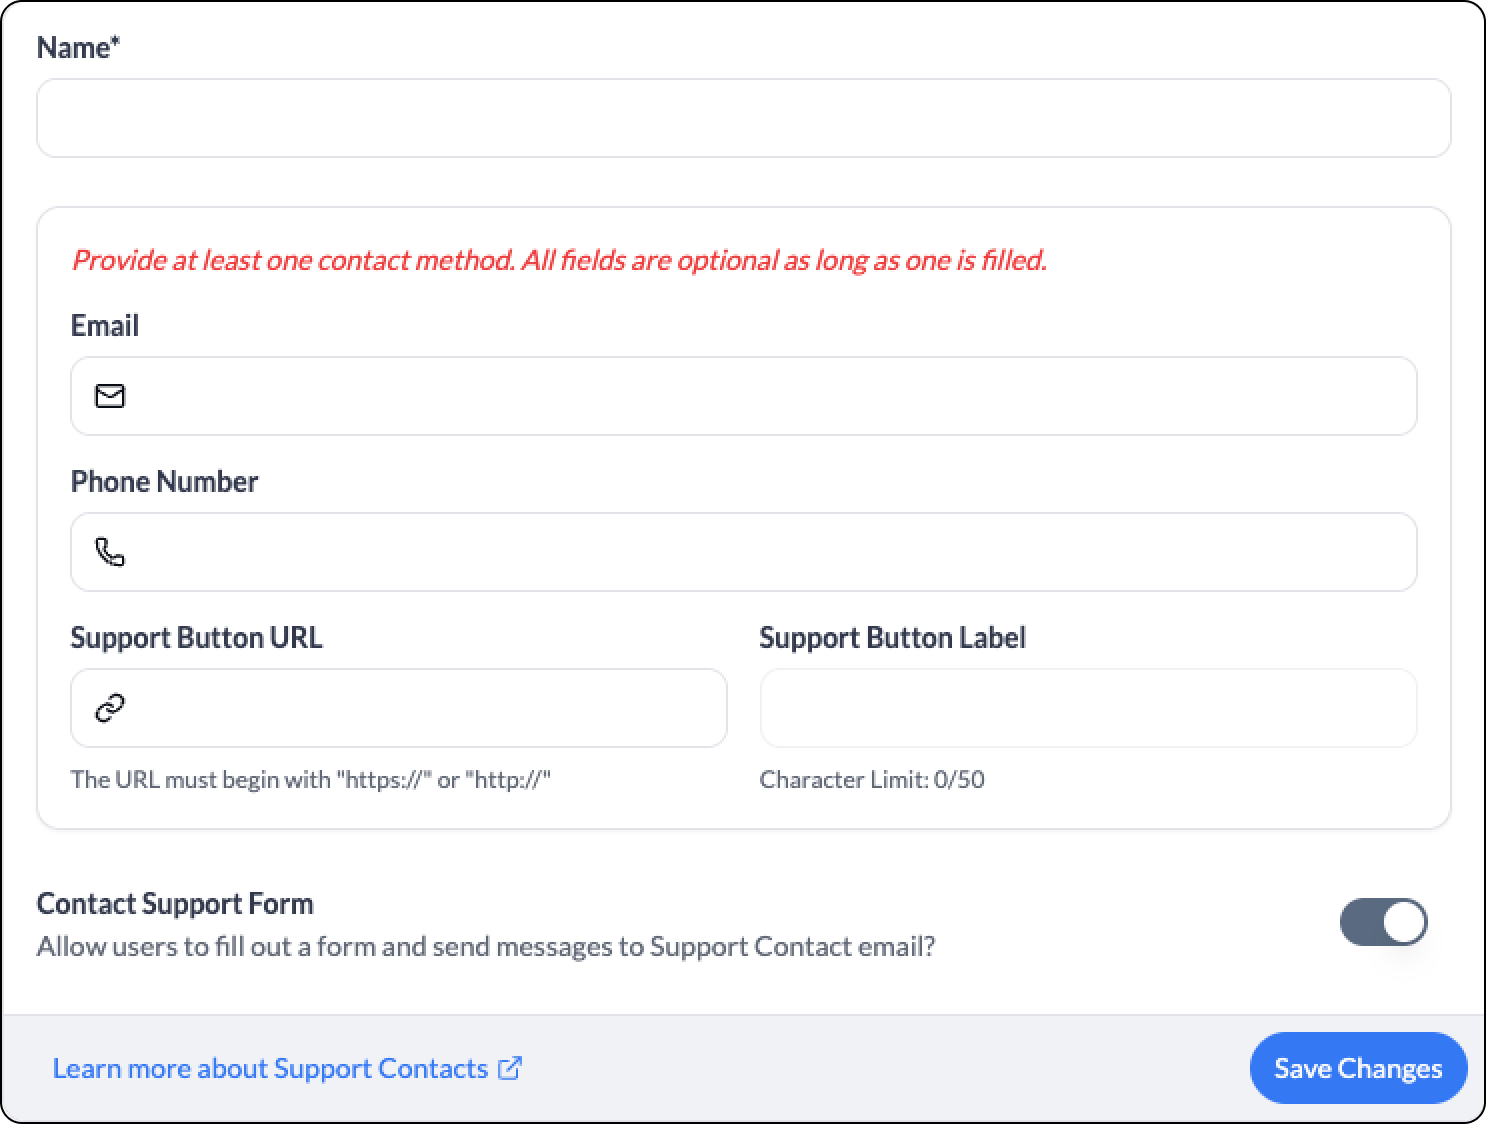Toggle the Contact Support Form switch

1384,921
